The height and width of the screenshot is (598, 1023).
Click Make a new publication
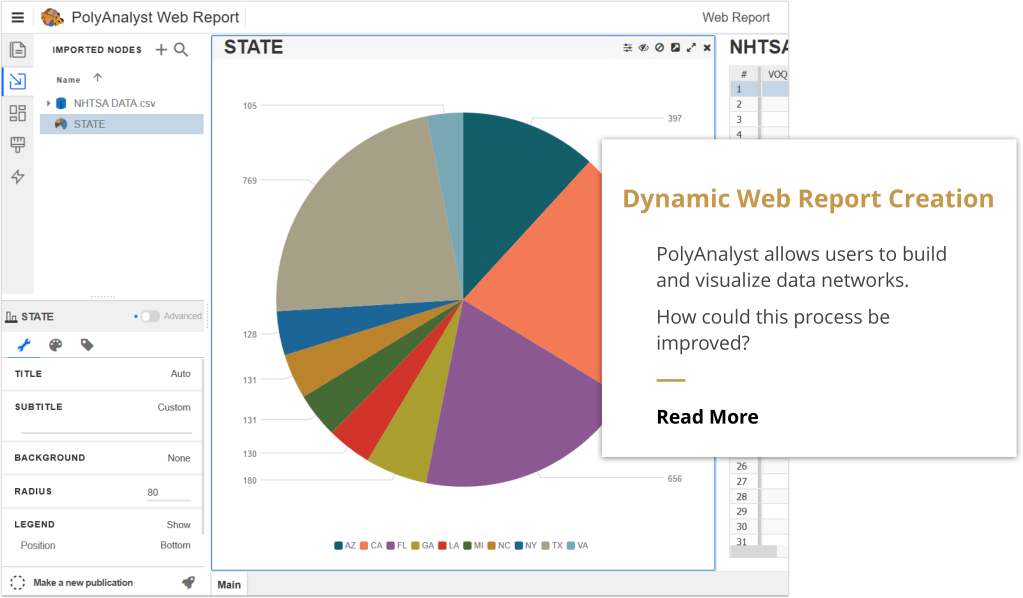click(x=82, y=582)
